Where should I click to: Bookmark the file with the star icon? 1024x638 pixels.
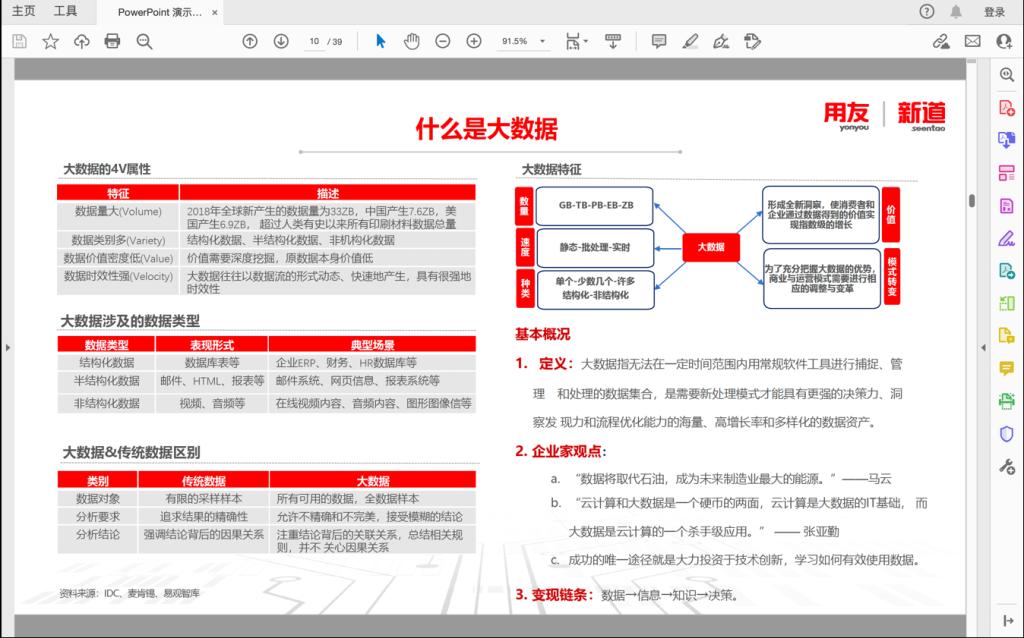pyautogui.click(x=50, y=41)
